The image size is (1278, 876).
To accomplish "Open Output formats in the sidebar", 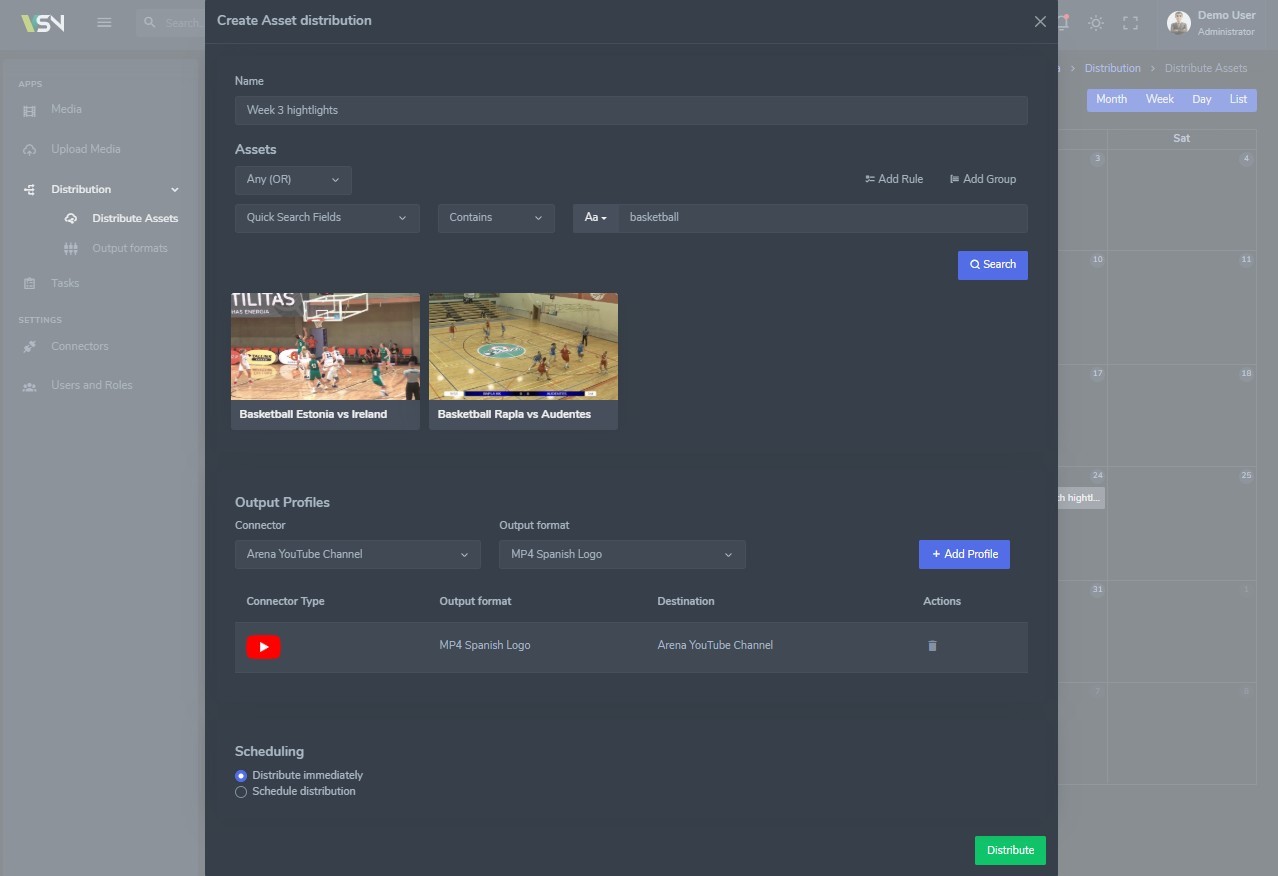I will click(x=130, y=248).
